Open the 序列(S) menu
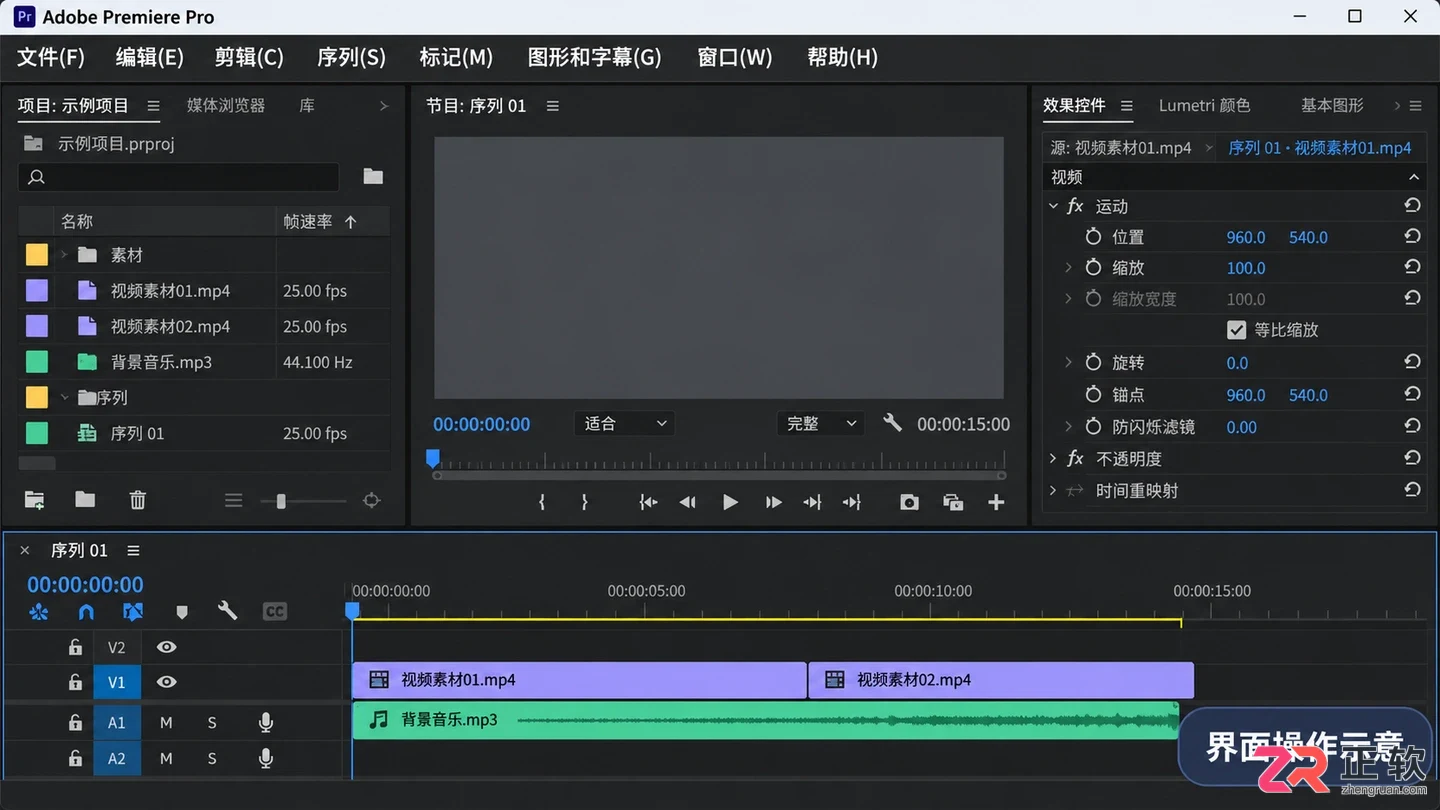This screenshot has height=810, width=1440. point(351,57)
